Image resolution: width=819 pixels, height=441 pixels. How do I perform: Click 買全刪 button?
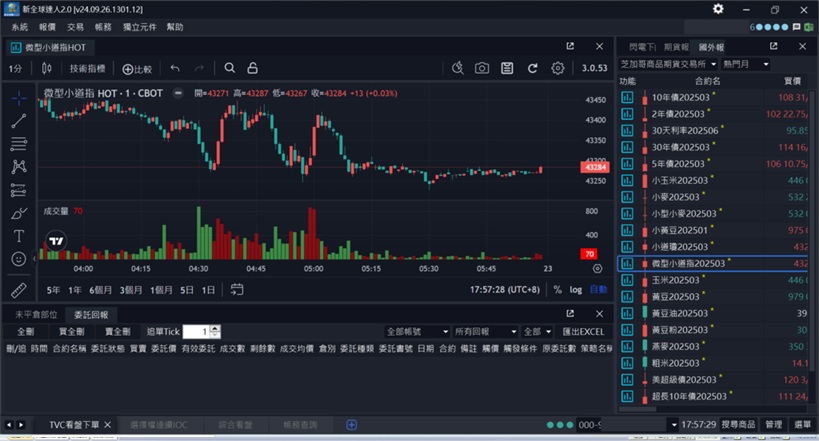(71, 332)
